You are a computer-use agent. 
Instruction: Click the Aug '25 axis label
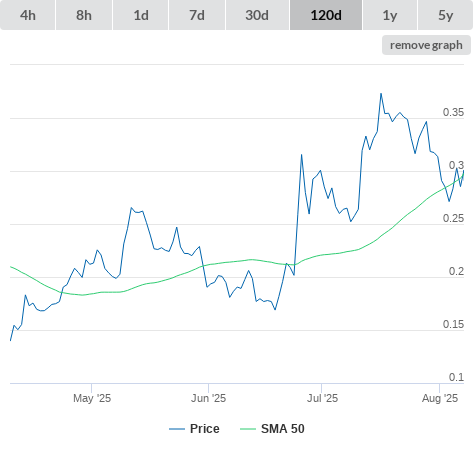[440, 398]
